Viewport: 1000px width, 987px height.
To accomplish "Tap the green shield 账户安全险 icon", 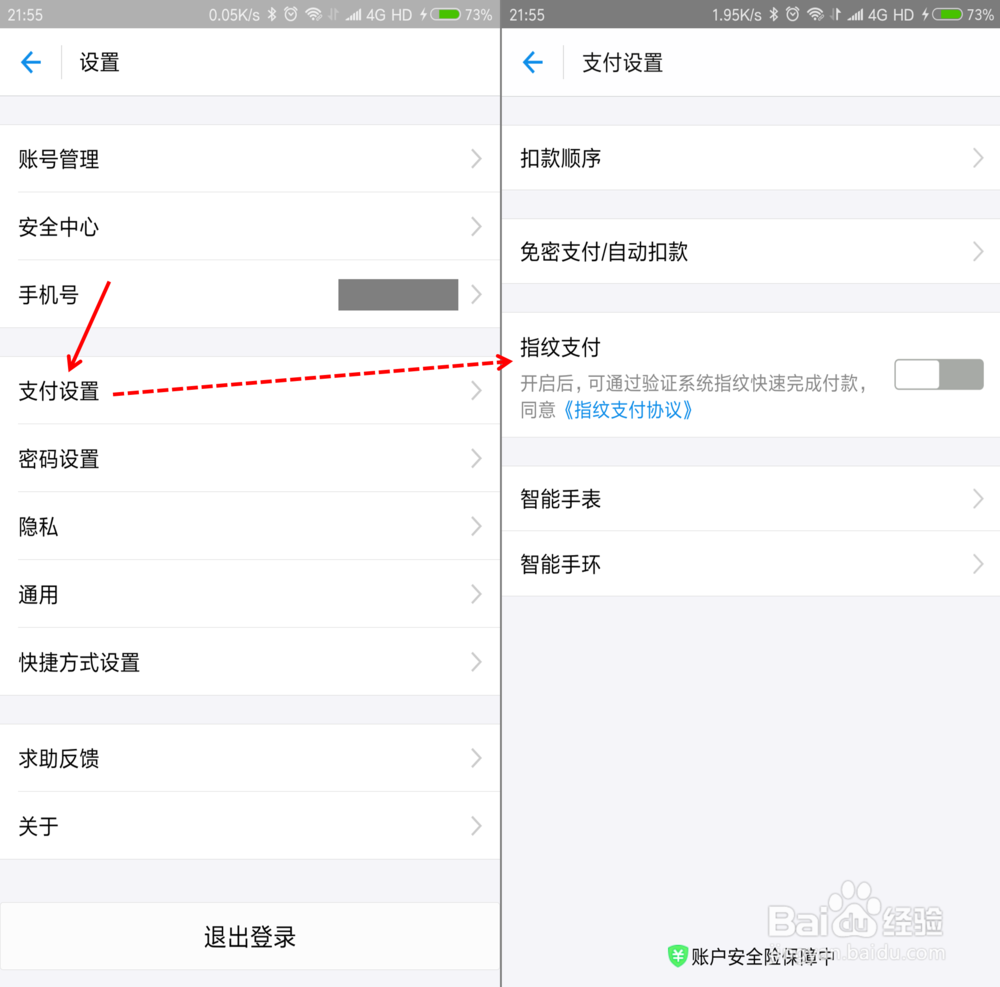I will click(x=677, y=956).
